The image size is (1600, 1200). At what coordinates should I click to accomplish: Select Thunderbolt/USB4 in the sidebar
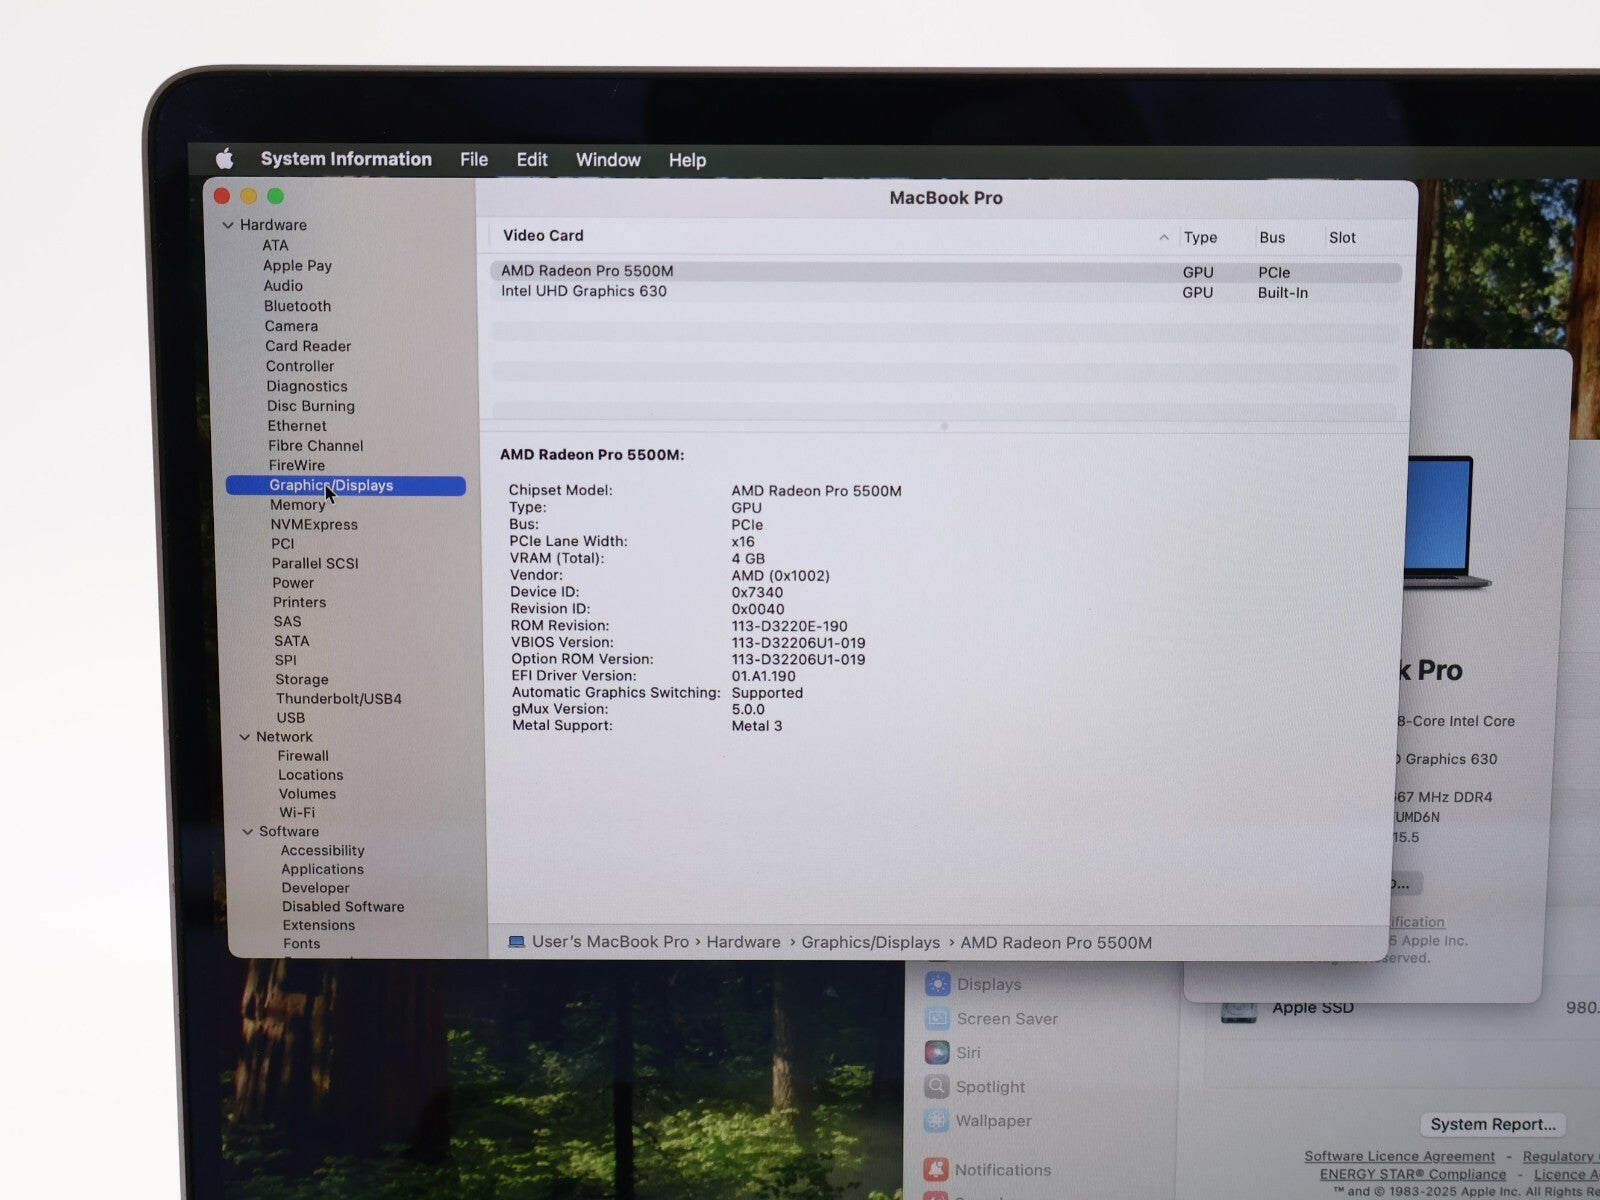tap(339, 699)
